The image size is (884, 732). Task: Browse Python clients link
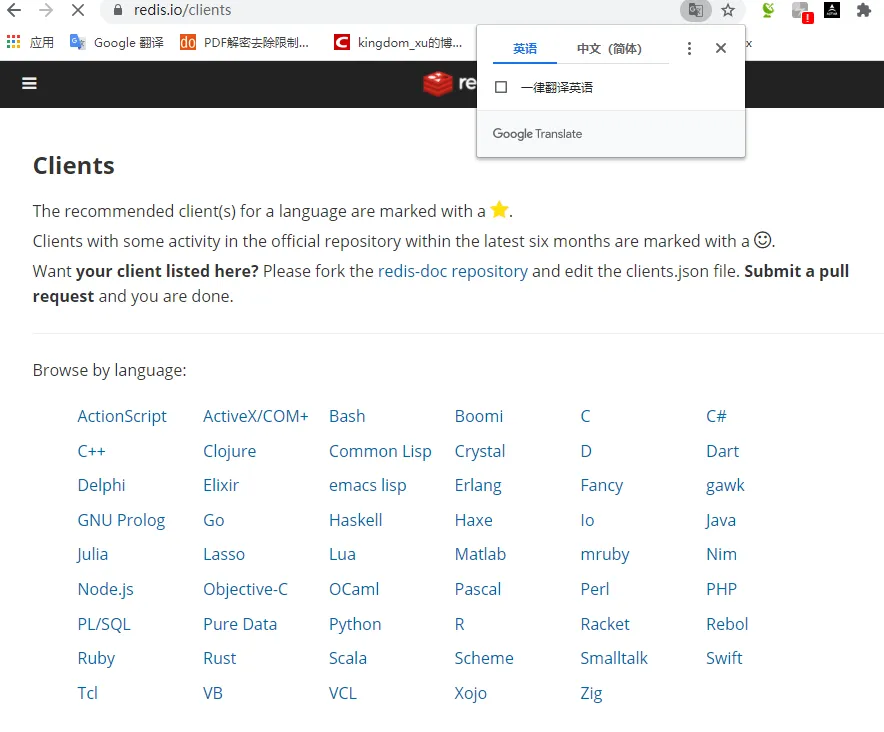355,624
